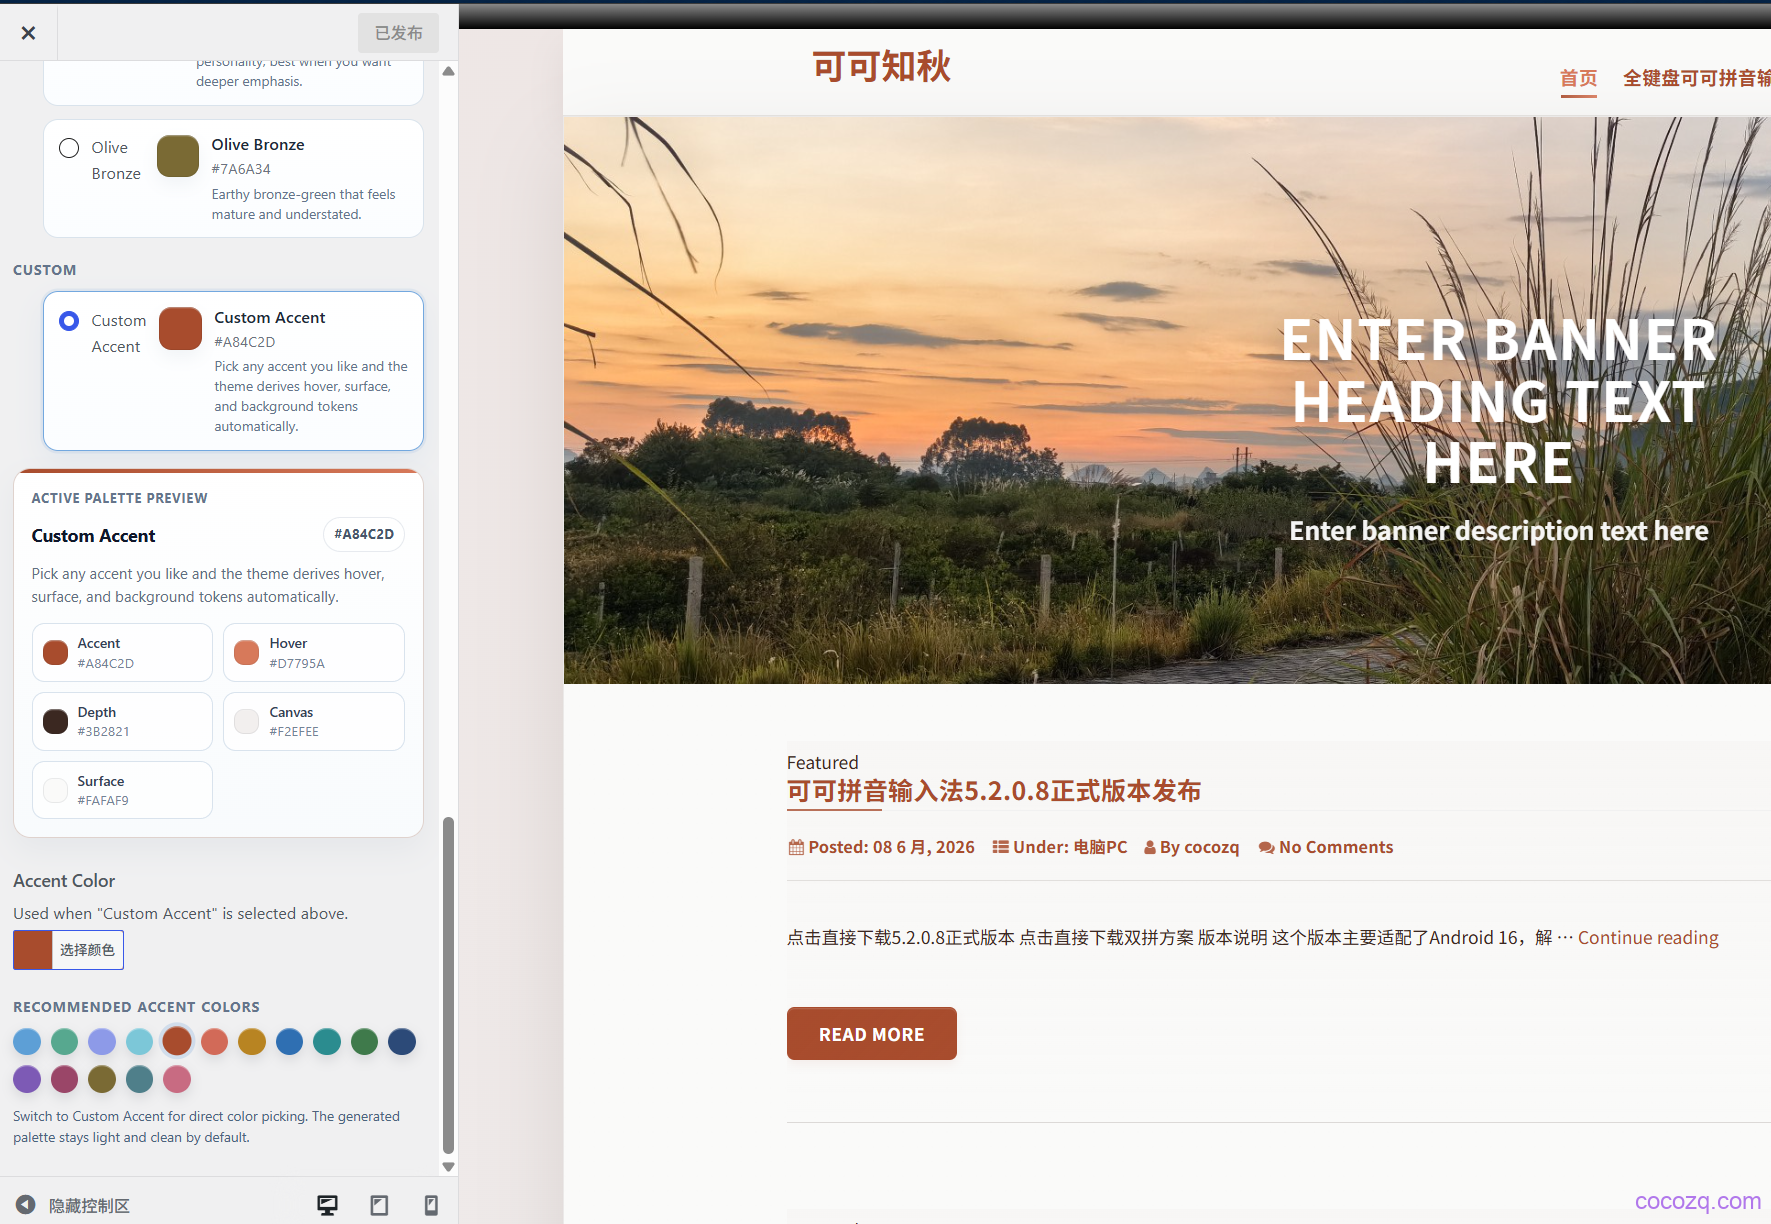Image resolution: width=1771 pixels, height=1224 pixels.
Task: Pick the purple recommended accent color
Action: (x=27, y=1079)
